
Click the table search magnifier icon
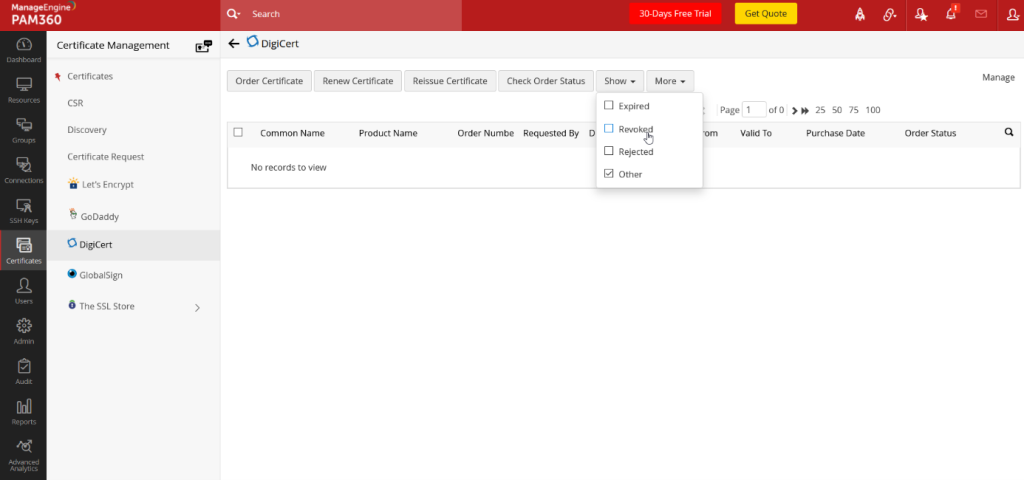[x=1008, y=132]
